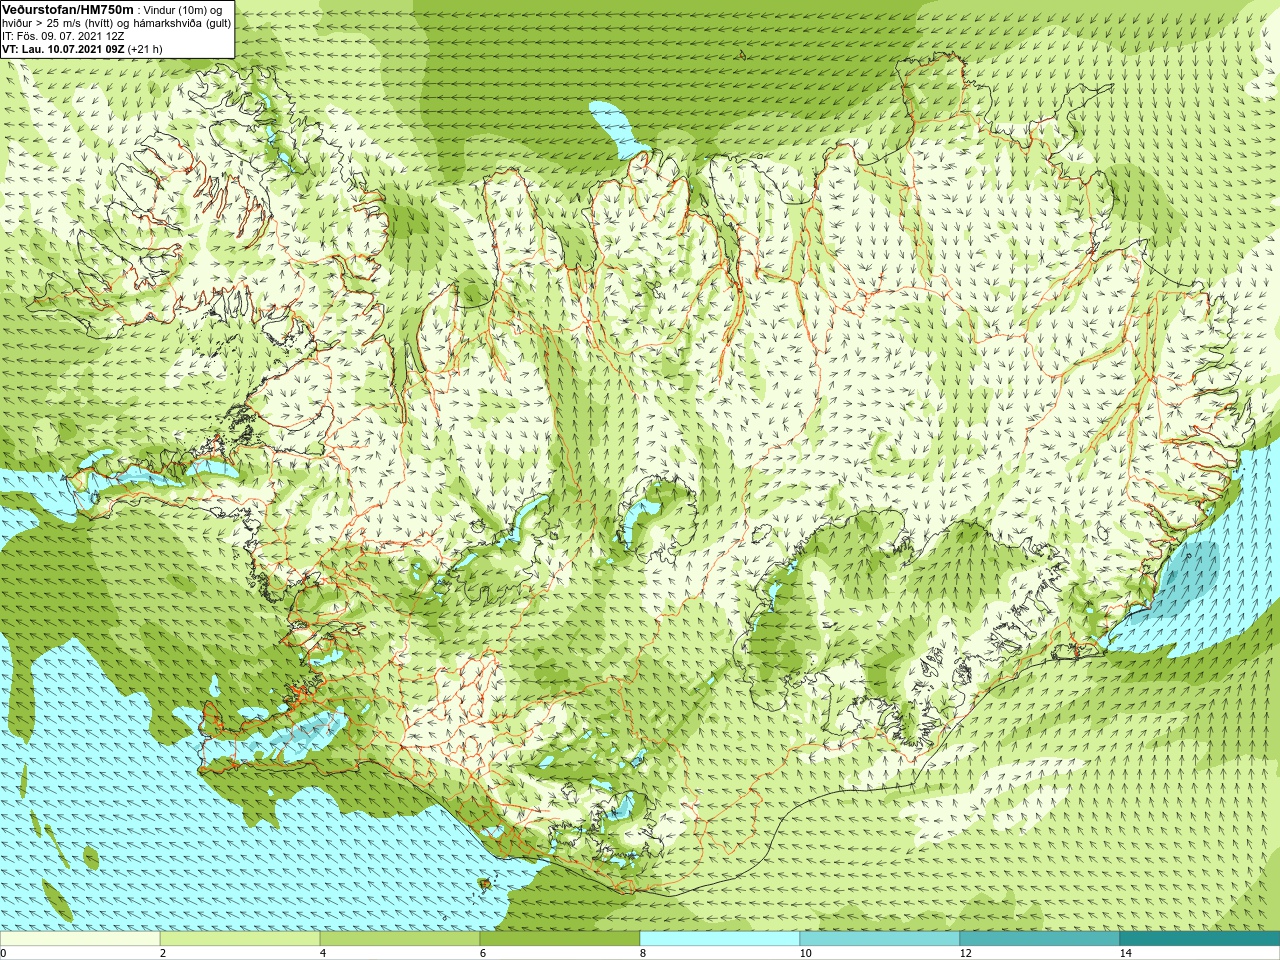
Task: Click the legend scale label '8'
Action: [643, 953]
